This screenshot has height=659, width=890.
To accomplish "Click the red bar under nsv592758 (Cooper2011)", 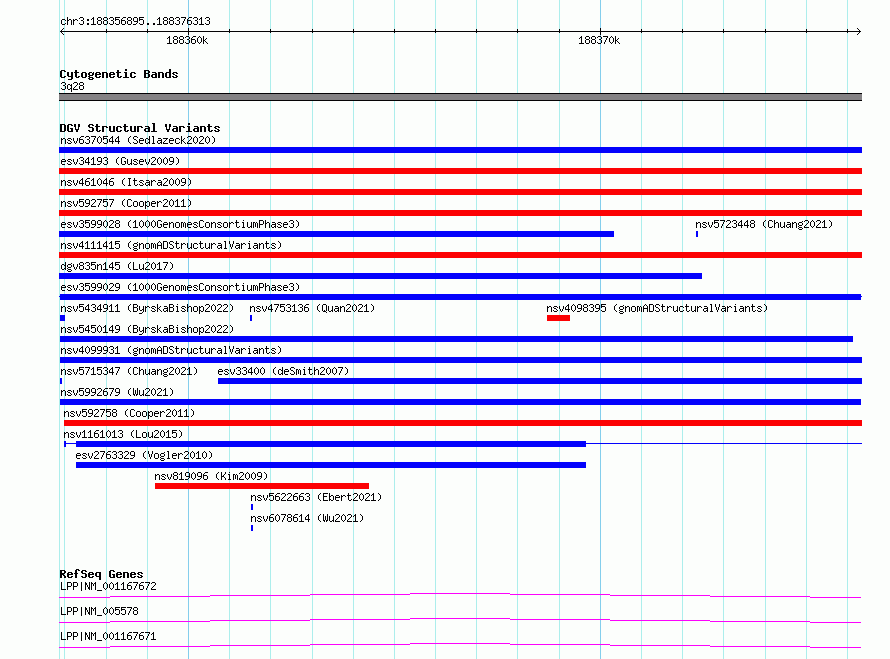I will pyautogui.click(x=463, y=423).
